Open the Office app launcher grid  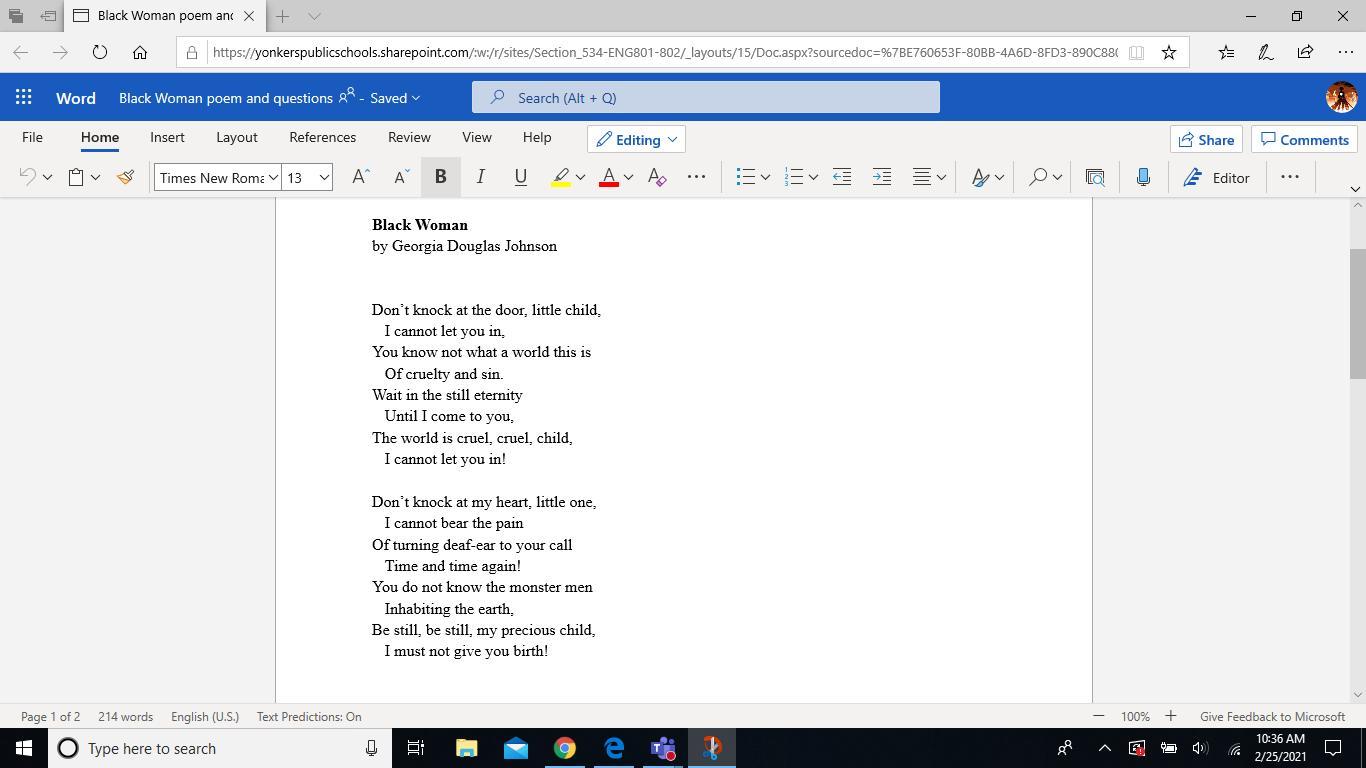coord(24,97)
